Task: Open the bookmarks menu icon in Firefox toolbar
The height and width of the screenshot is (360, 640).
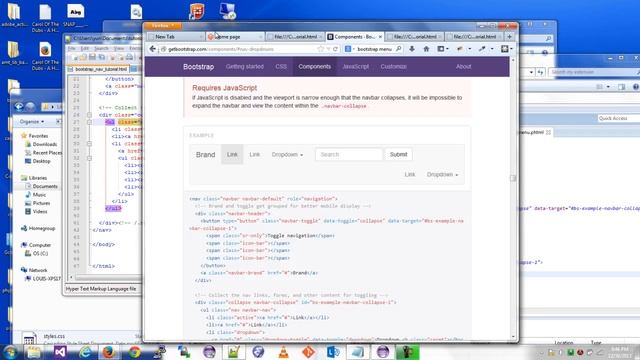Action: click(442, 49)
